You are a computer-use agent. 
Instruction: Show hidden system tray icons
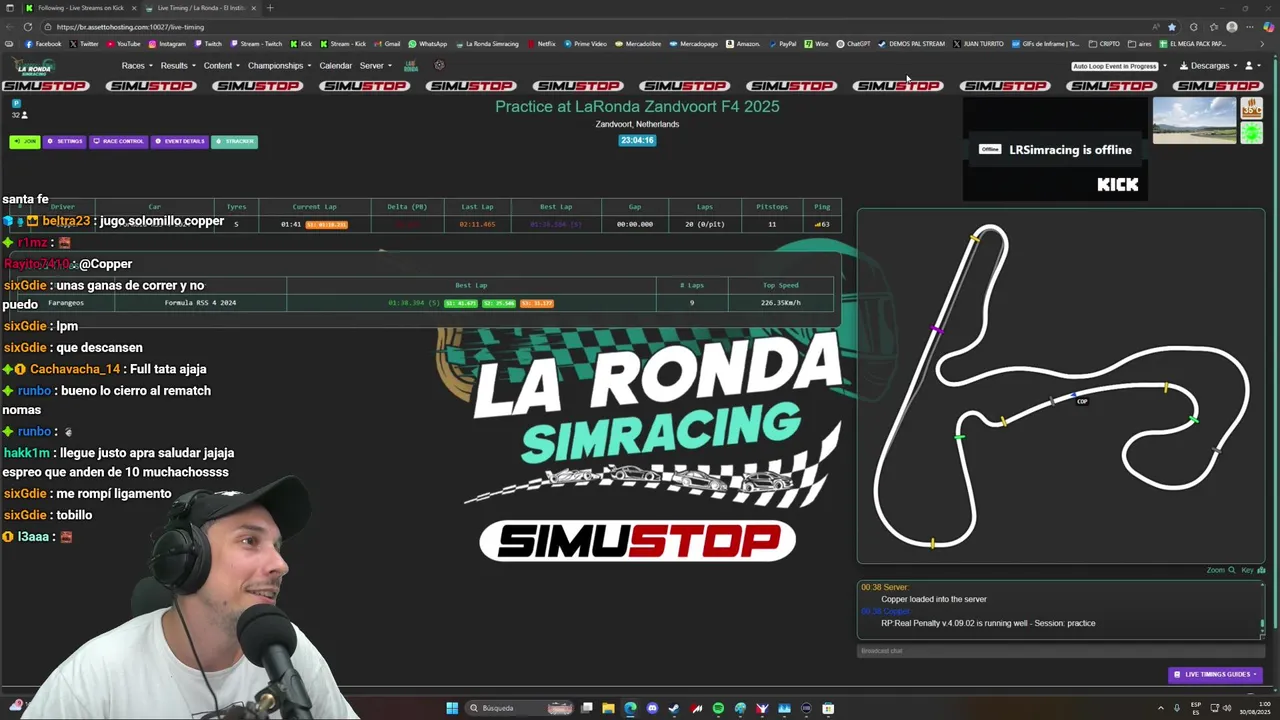point(1161,708)
